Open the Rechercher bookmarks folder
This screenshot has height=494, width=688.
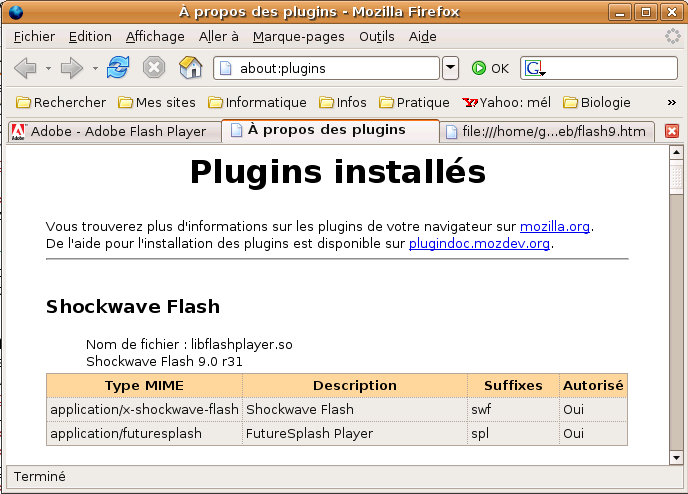pyautogui.click(x=61, y=102)
